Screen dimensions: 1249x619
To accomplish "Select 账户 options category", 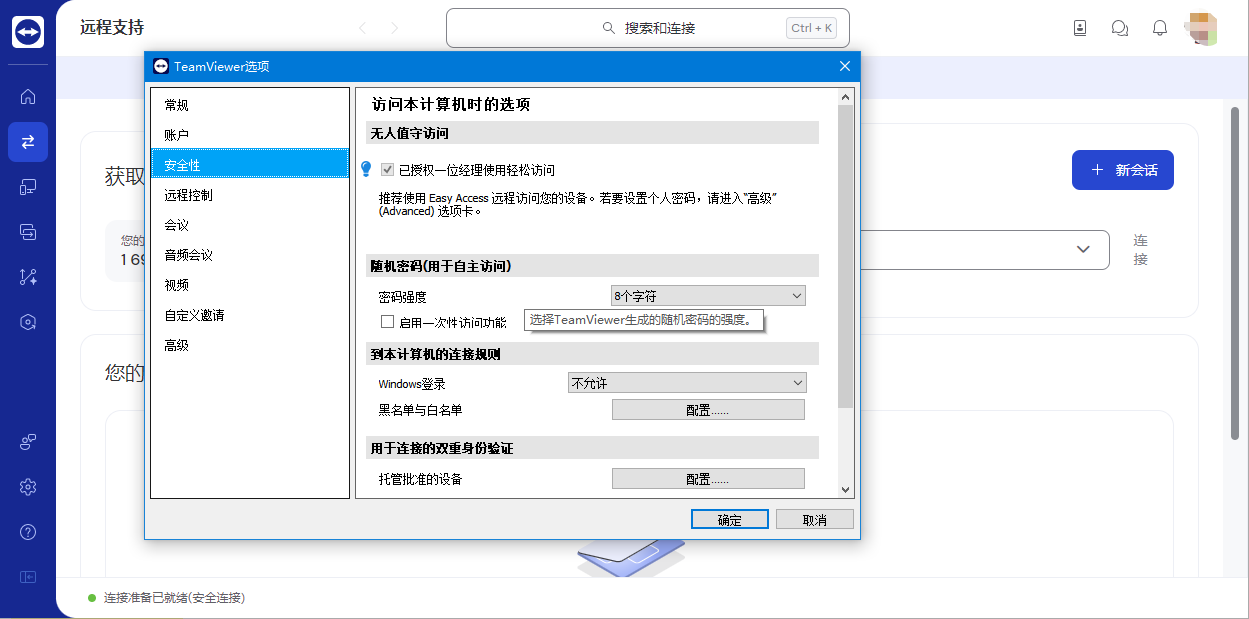I will [x=250, y=135].
